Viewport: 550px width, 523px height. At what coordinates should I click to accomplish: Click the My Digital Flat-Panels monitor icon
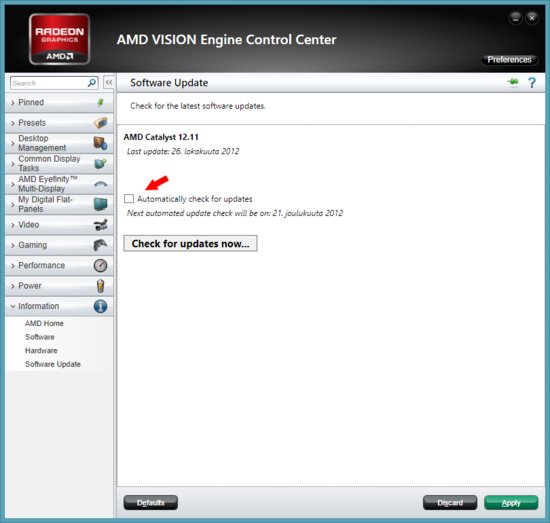point(101,204)
